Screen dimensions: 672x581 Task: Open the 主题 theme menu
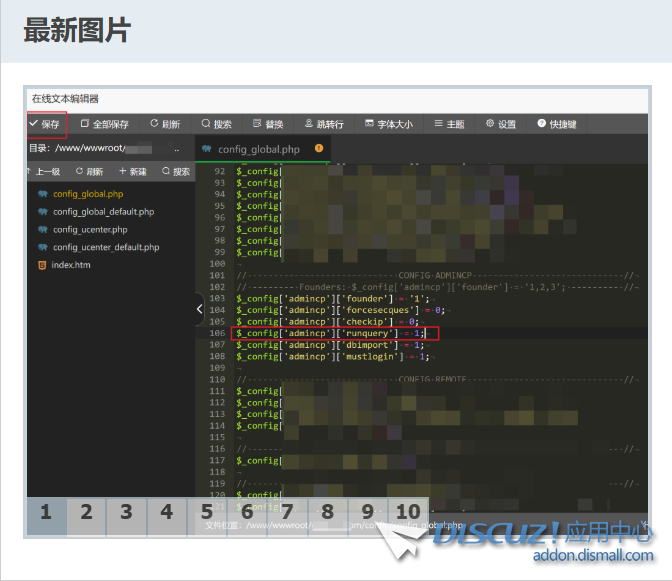coord(448,124)
